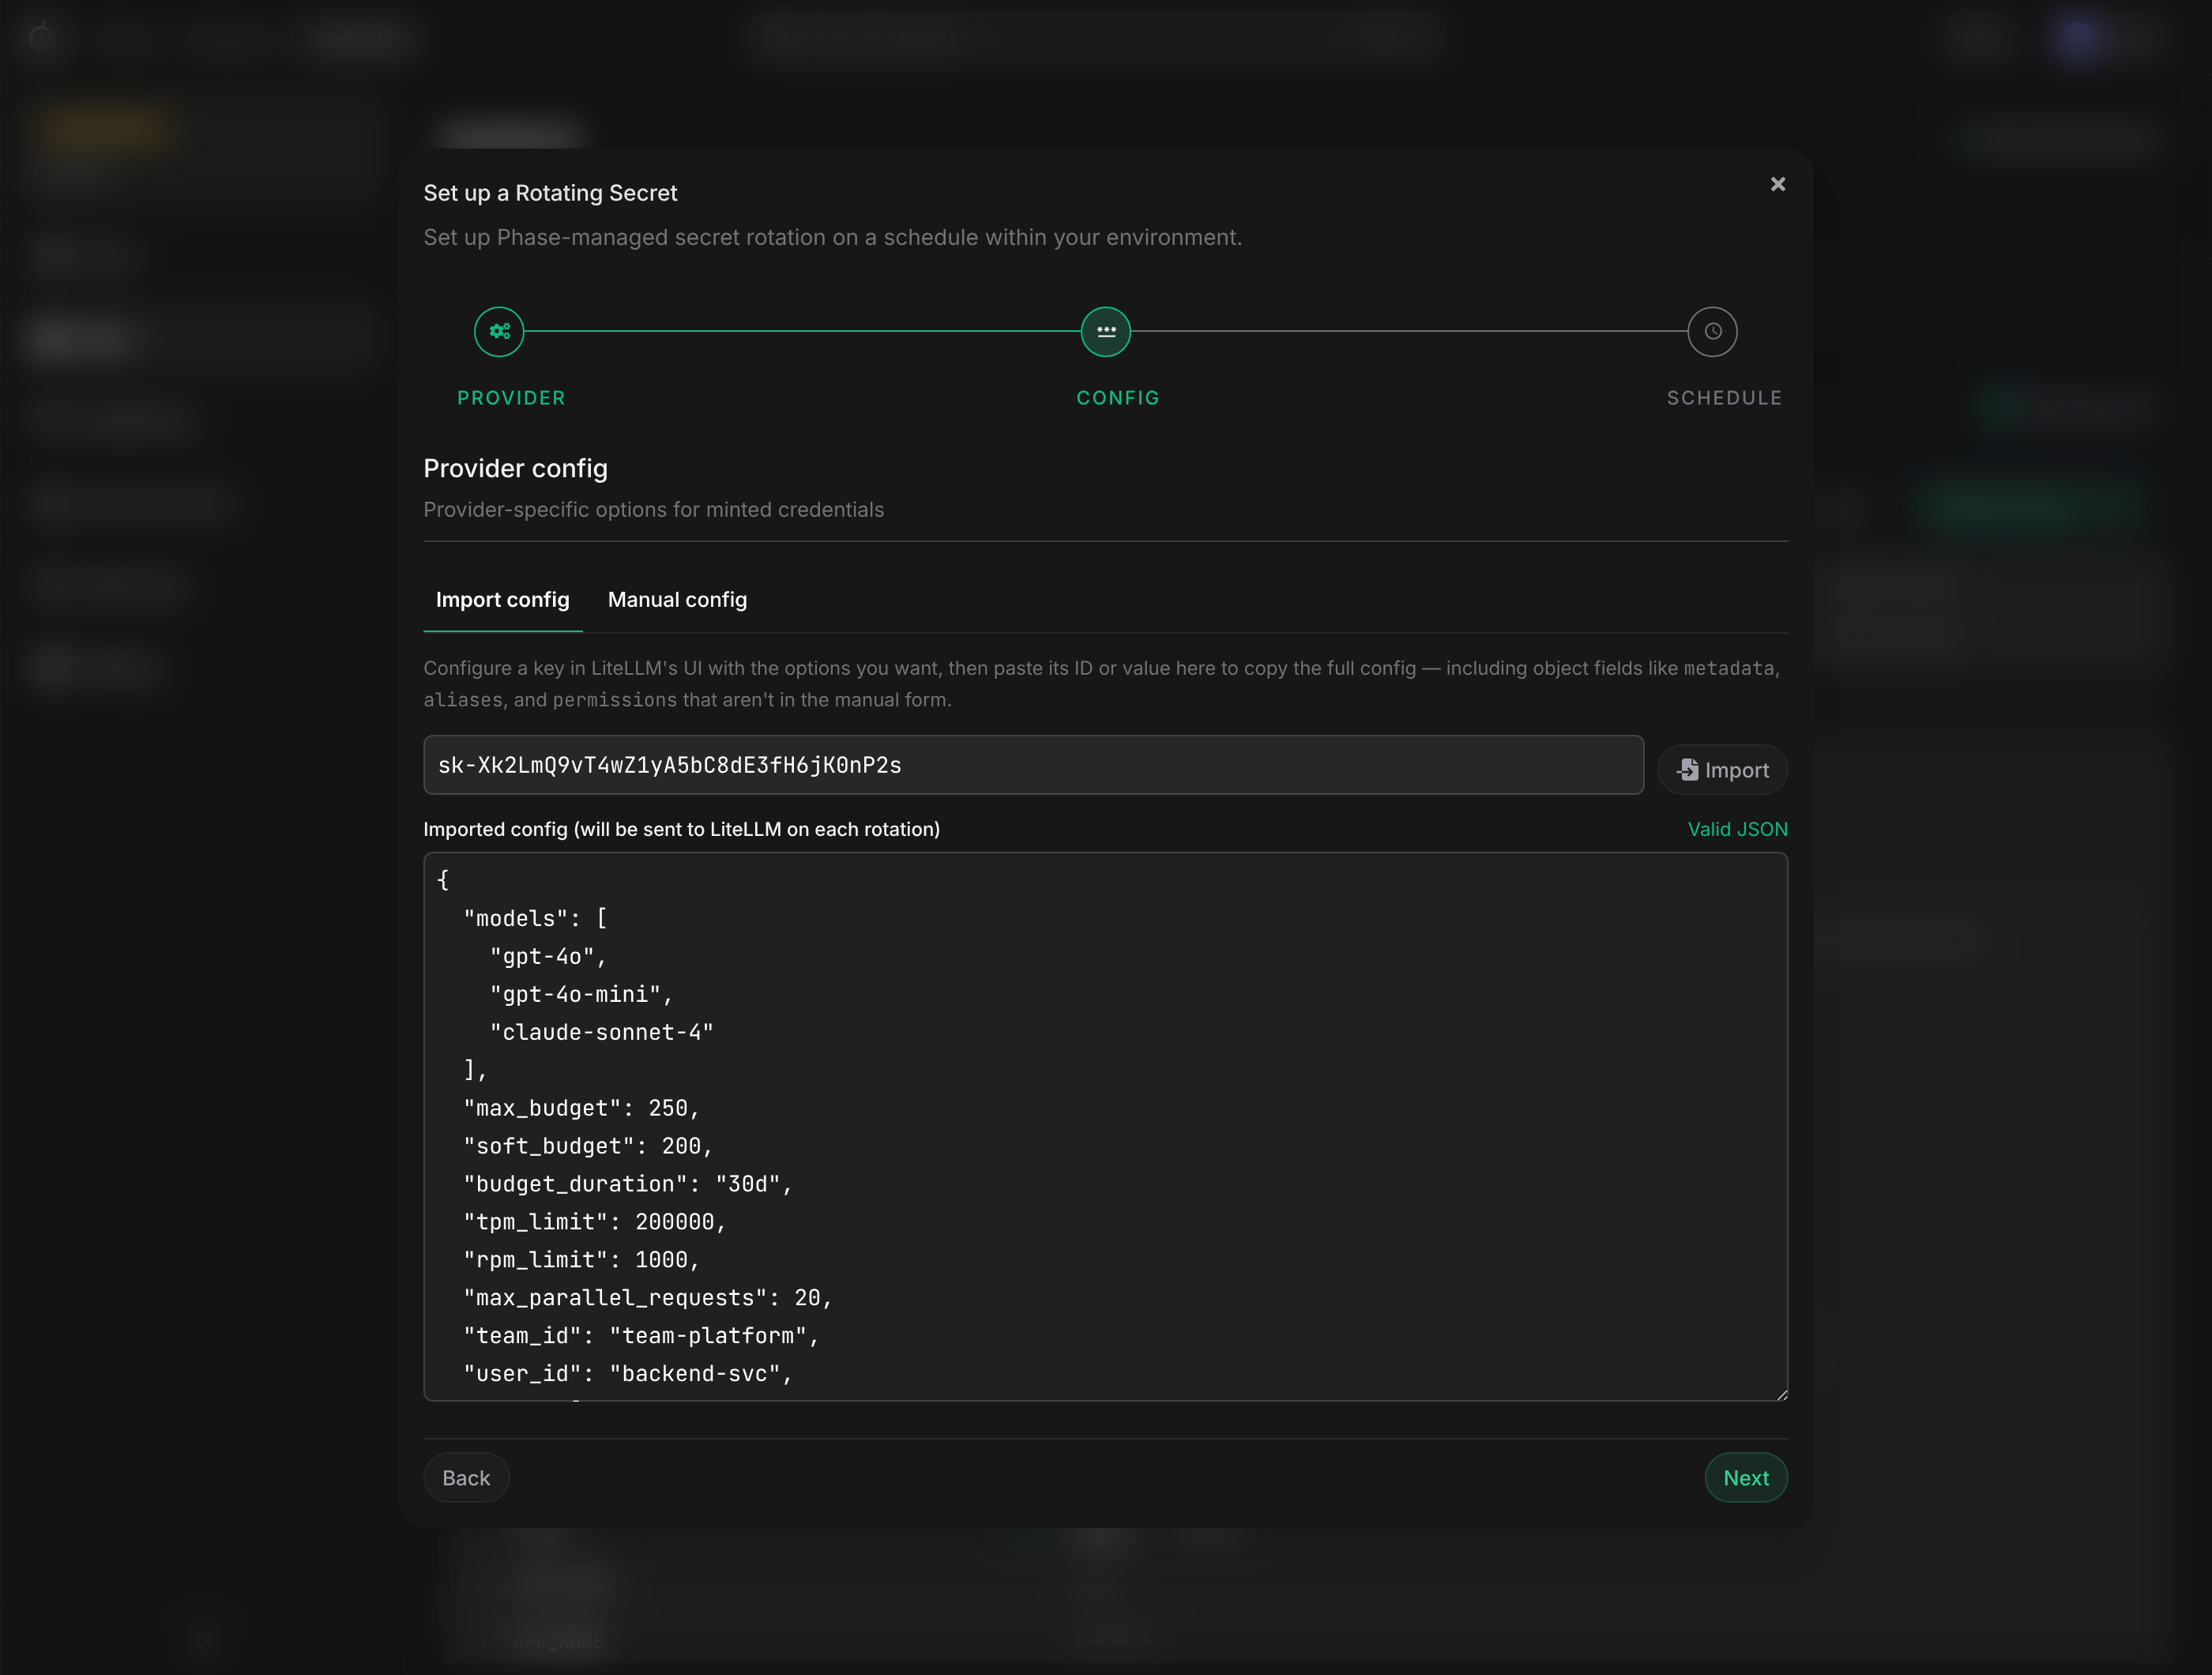Click the "max_parallel_requests": 20 line
This screenshot has height=1675, width=2212.
click(x=647, y=1298)
